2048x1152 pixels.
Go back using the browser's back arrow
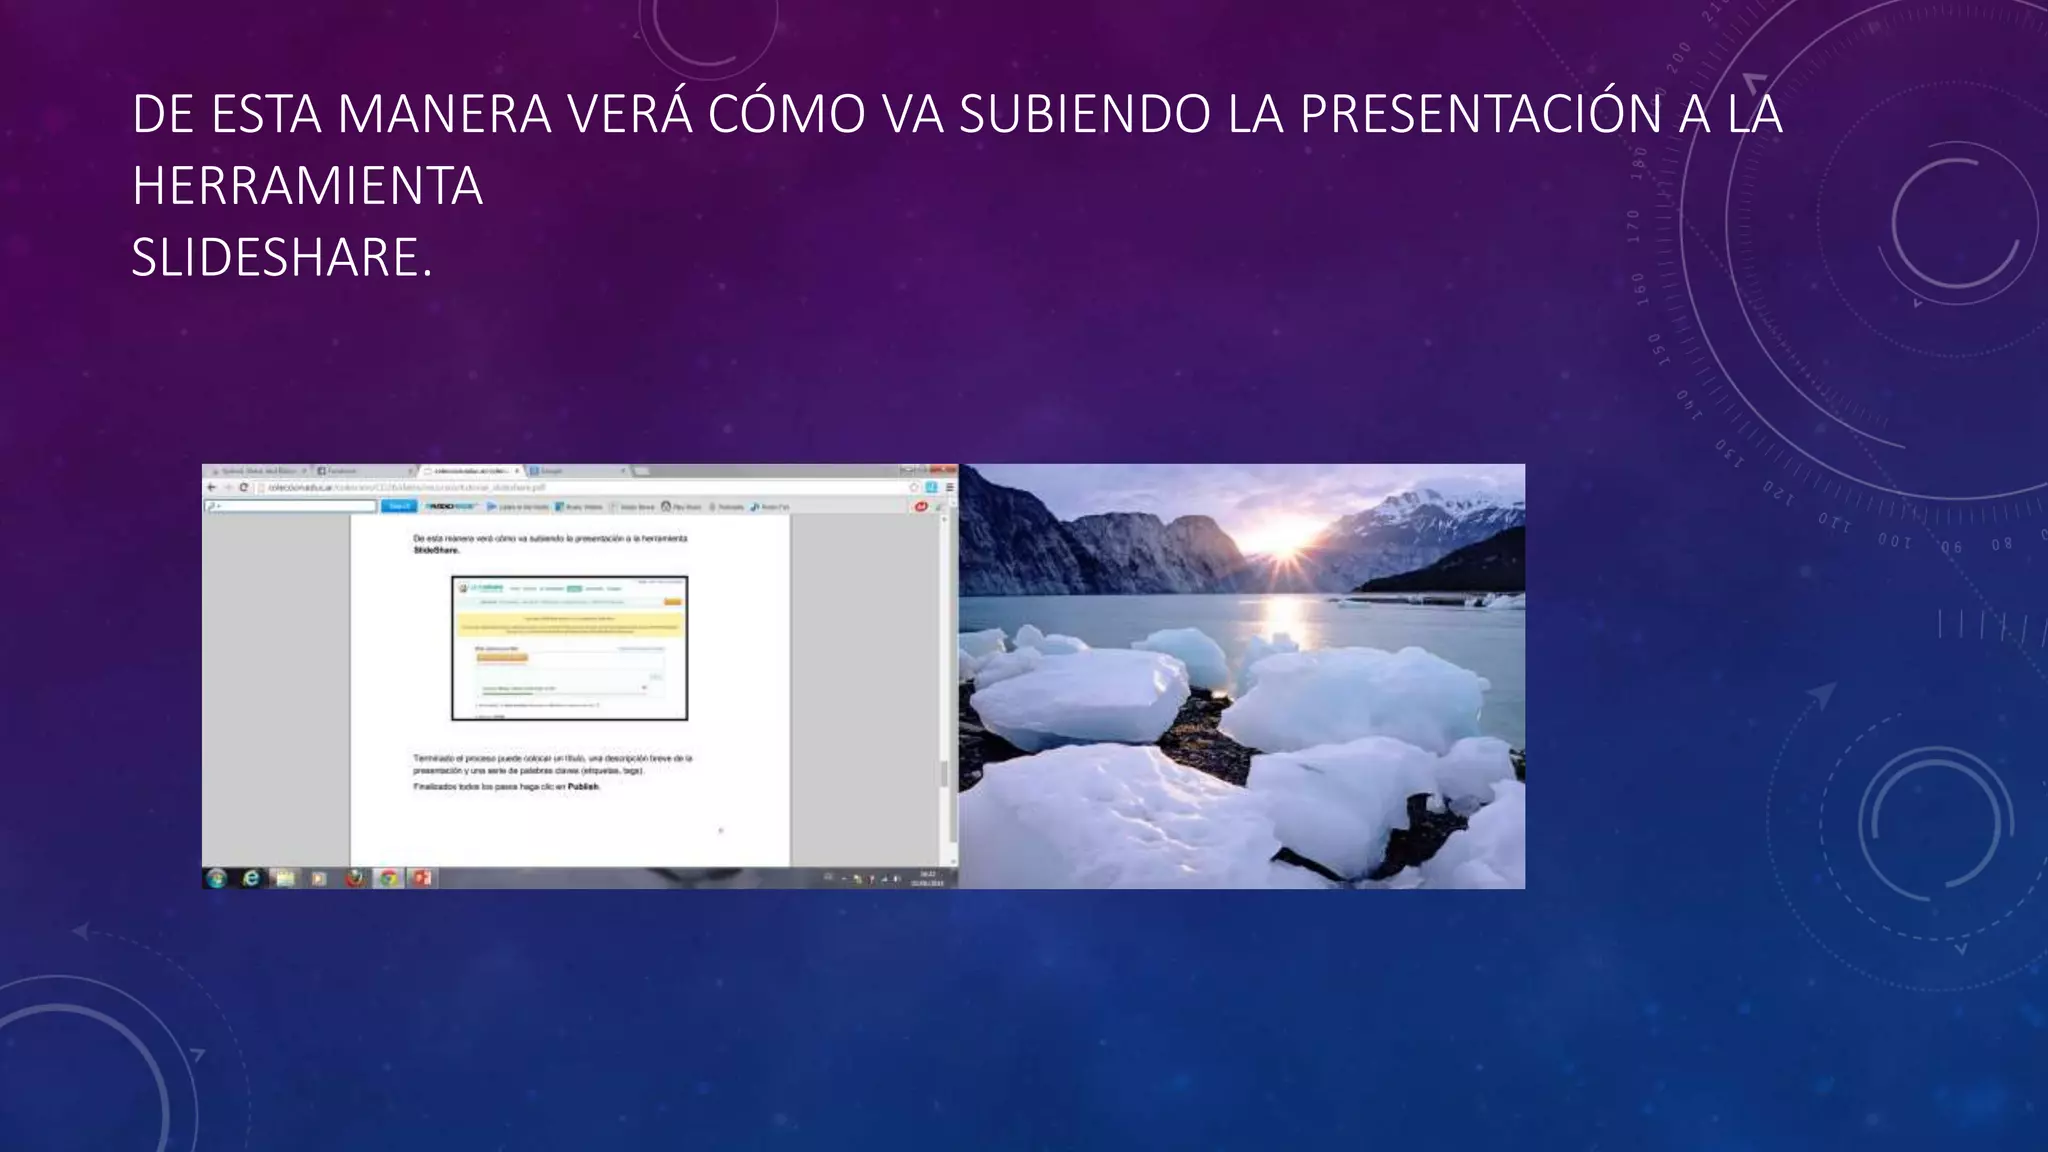(x=211, y=487)
